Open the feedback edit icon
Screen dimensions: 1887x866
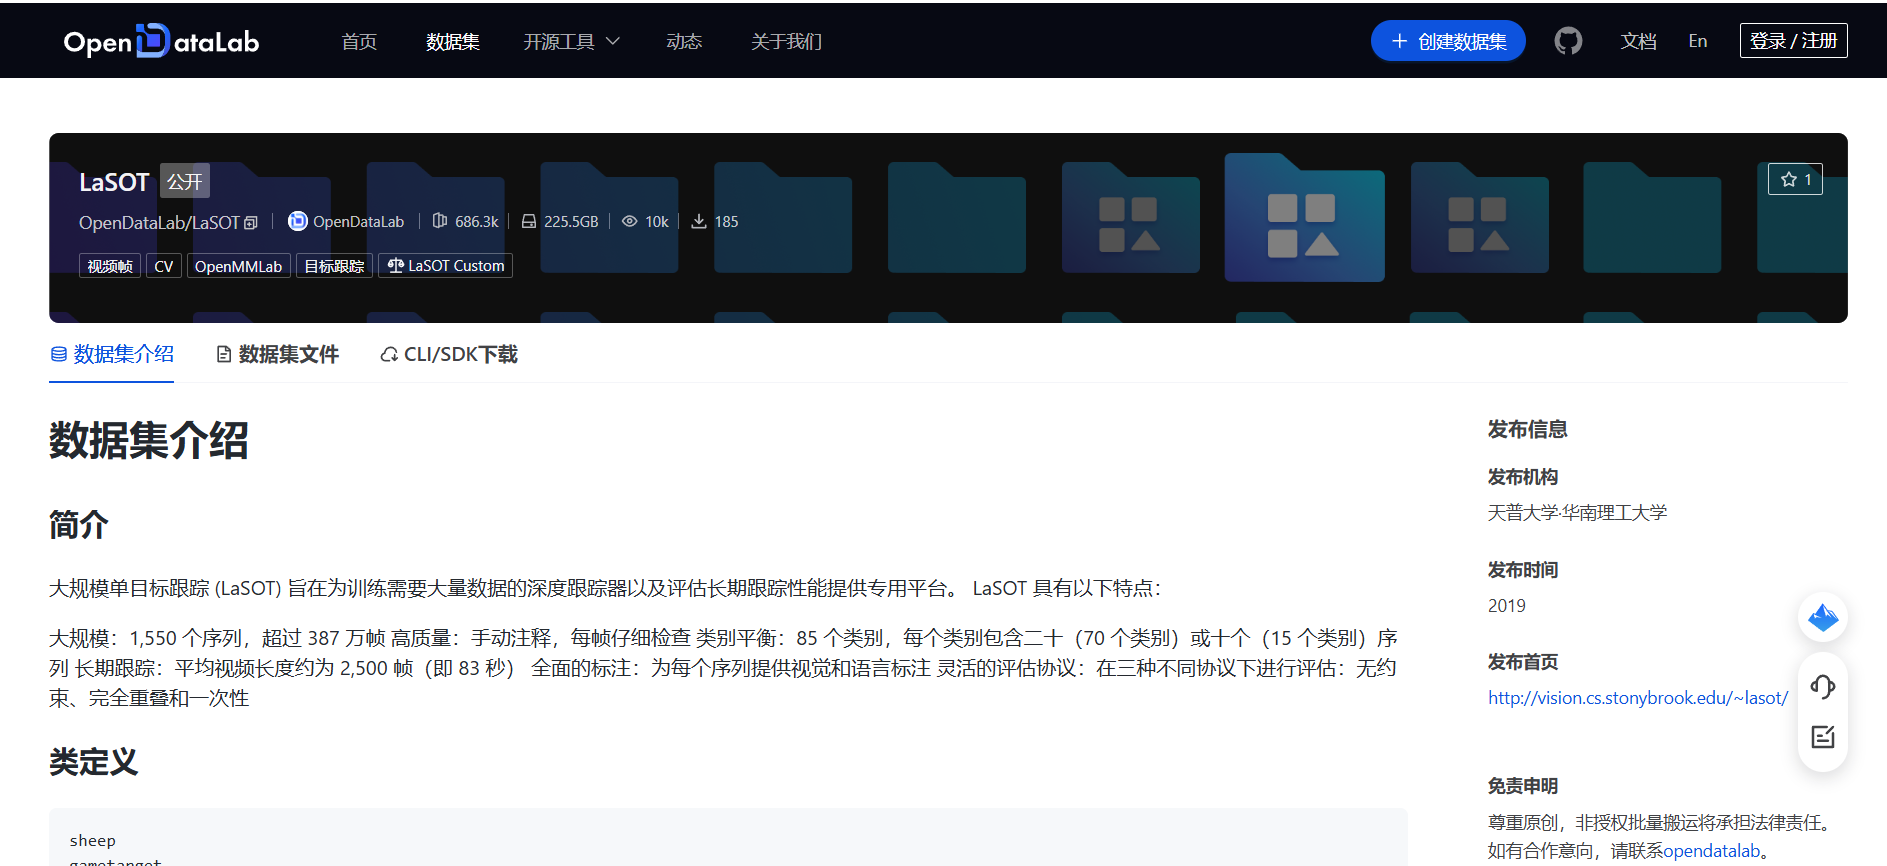1823,737
